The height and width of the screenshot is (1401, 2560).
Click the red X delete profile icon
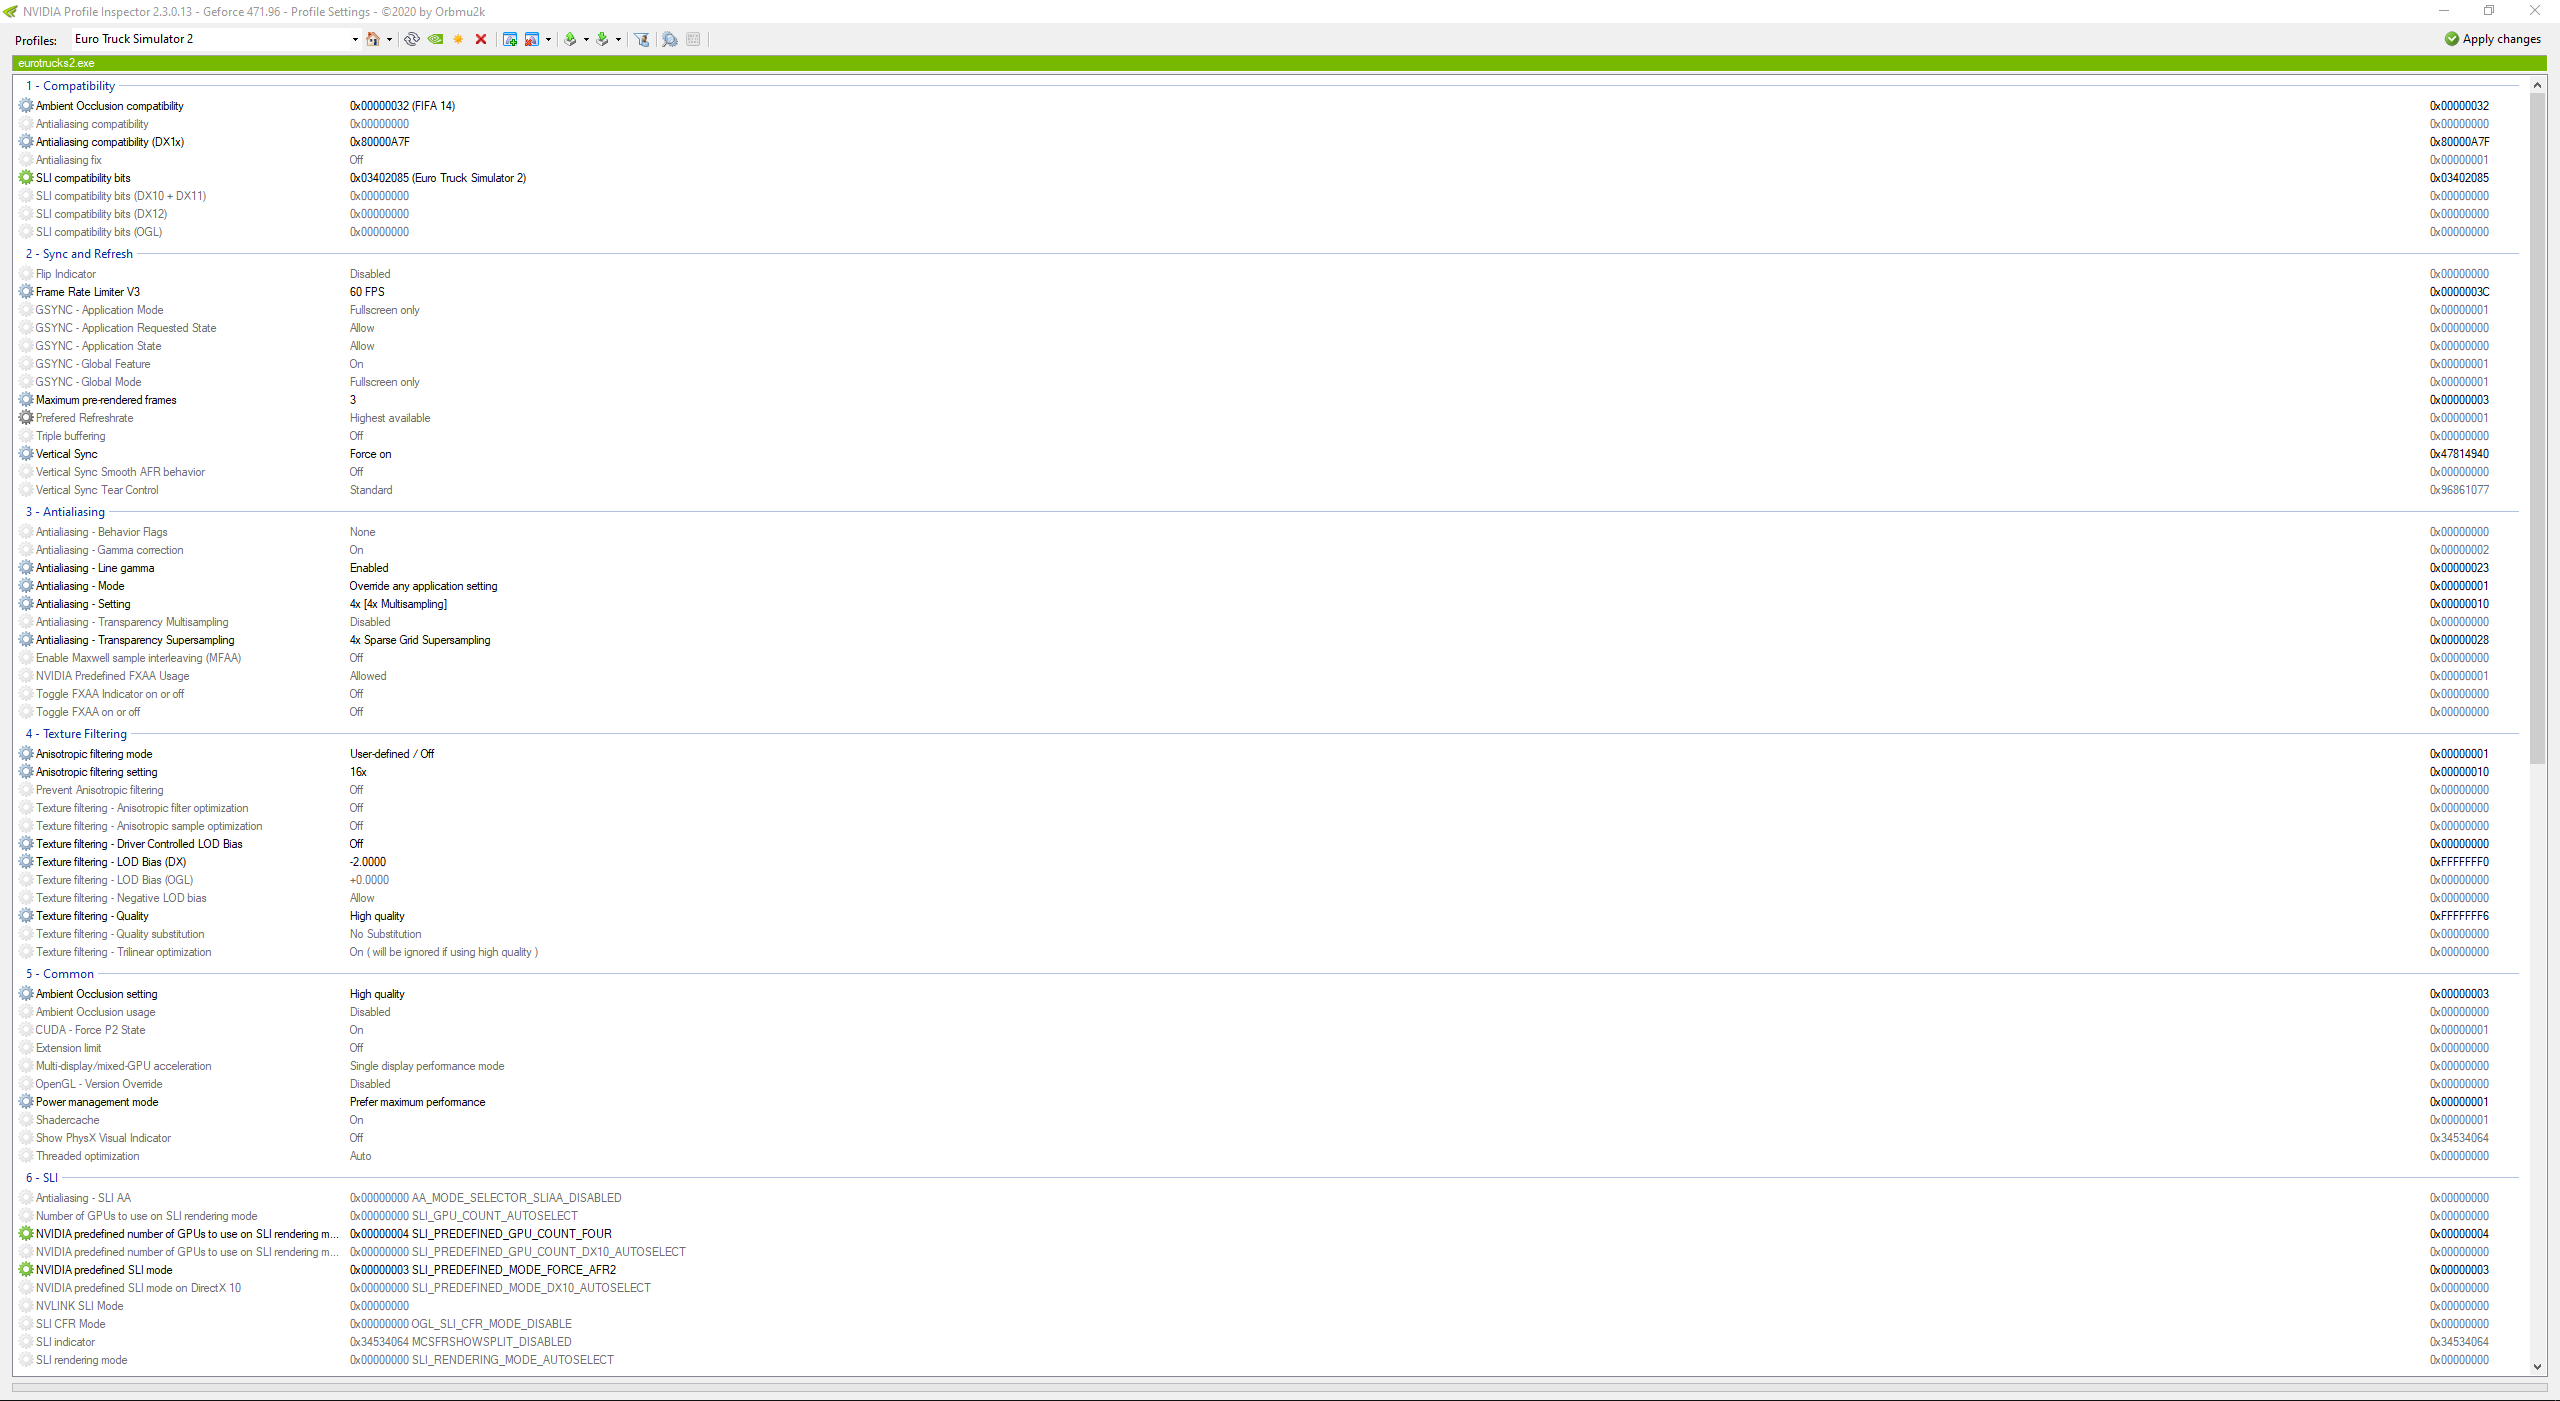[x=481, y=39]
